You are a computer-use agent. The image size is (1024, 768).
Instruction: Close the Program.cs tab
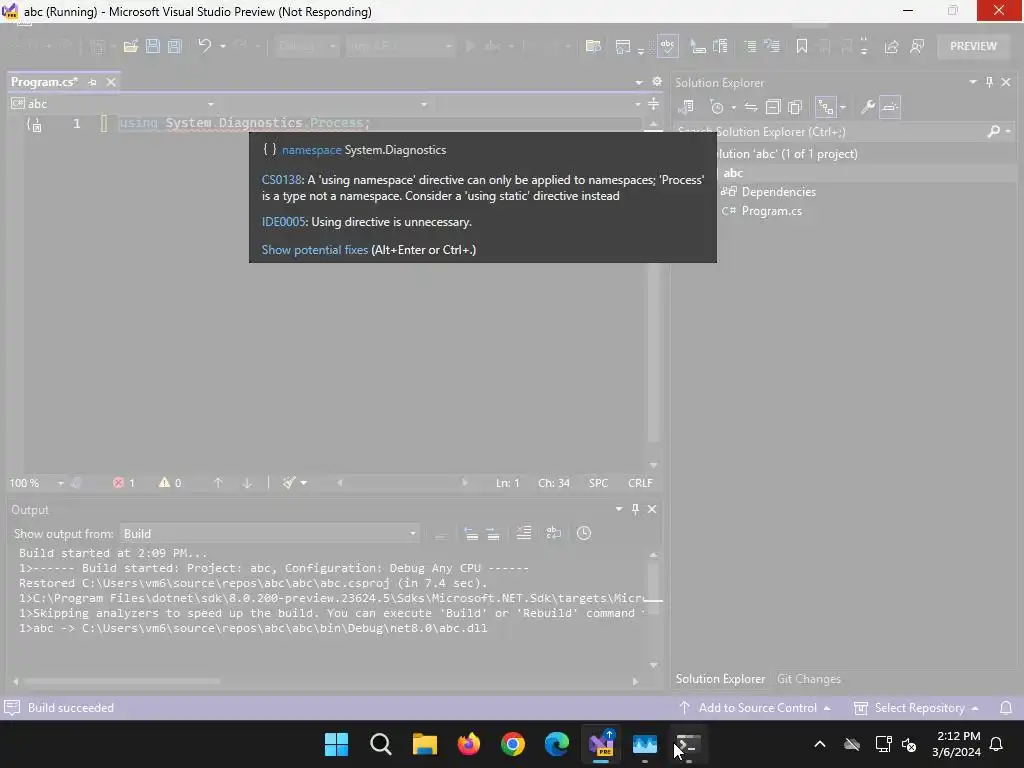[111, 82]
